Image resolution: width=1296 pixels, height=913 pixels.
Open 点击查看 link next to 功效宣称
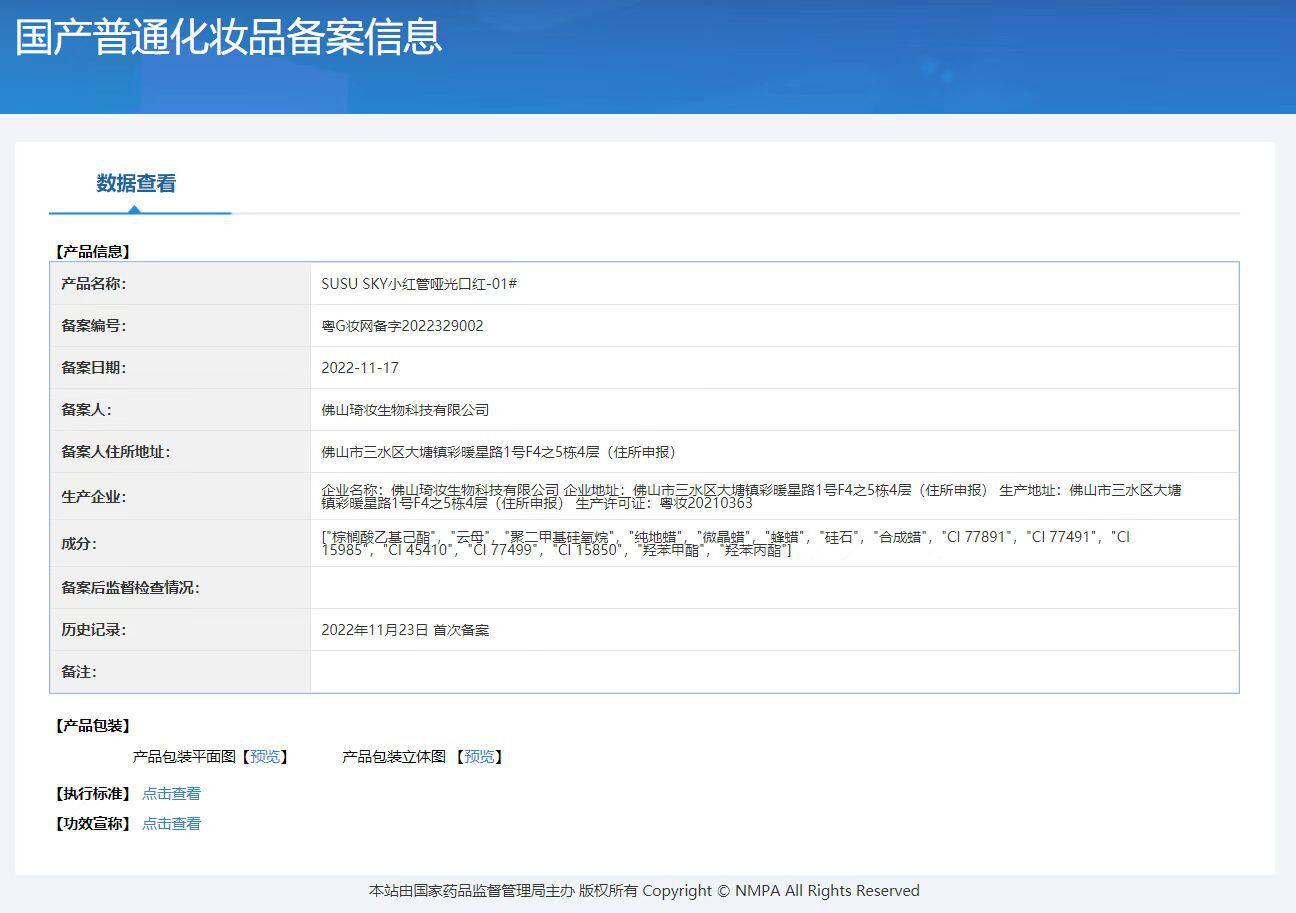(x=171, y=824)
